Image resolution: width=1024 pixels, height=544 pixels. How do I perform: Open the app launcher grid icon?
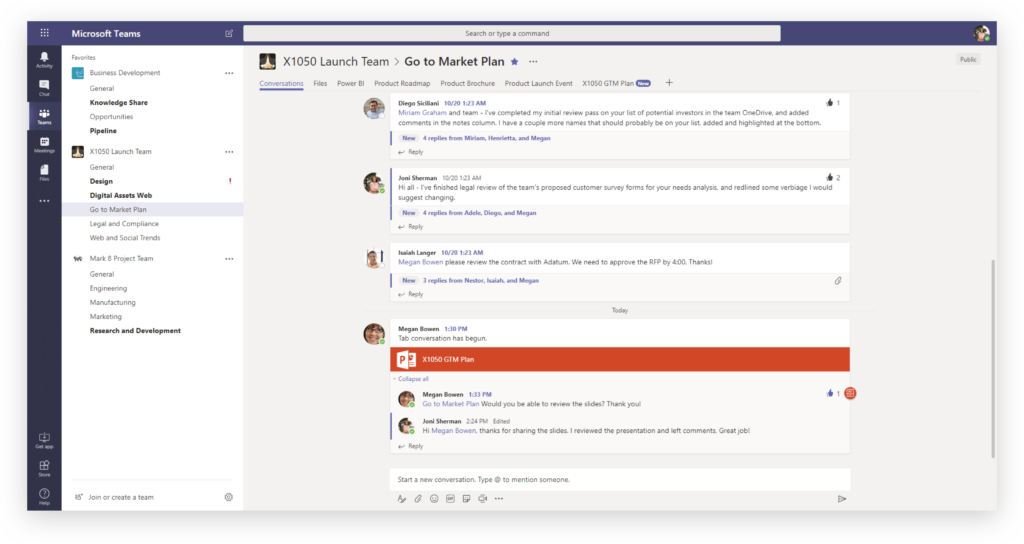(44, 33)
